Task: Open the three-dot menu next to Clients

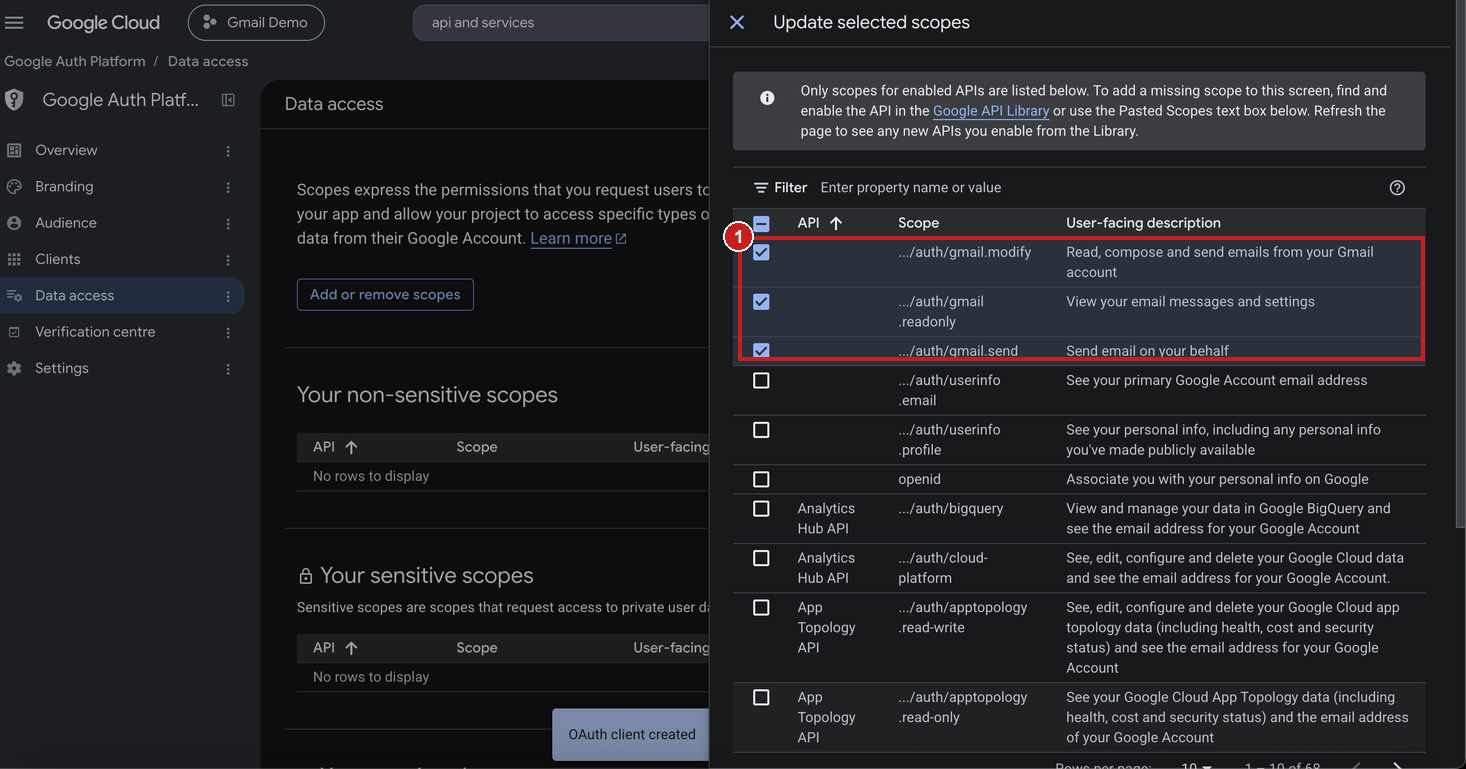Action: pyautogui.click(x=228, y=260)
